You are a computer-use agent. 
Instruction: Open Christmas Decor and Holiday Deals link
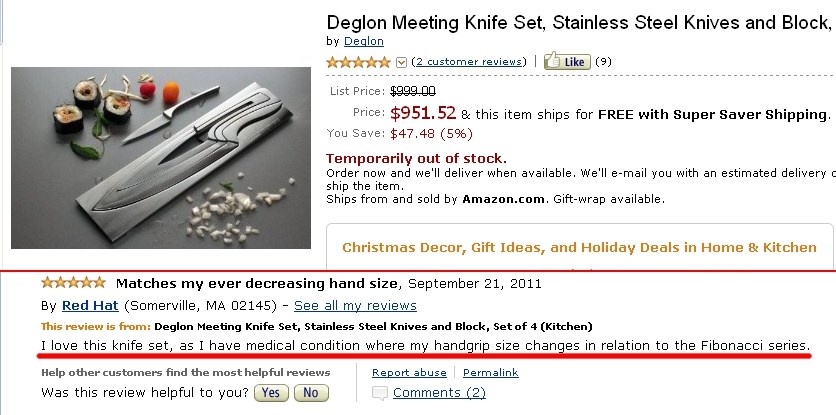point(580,247)
